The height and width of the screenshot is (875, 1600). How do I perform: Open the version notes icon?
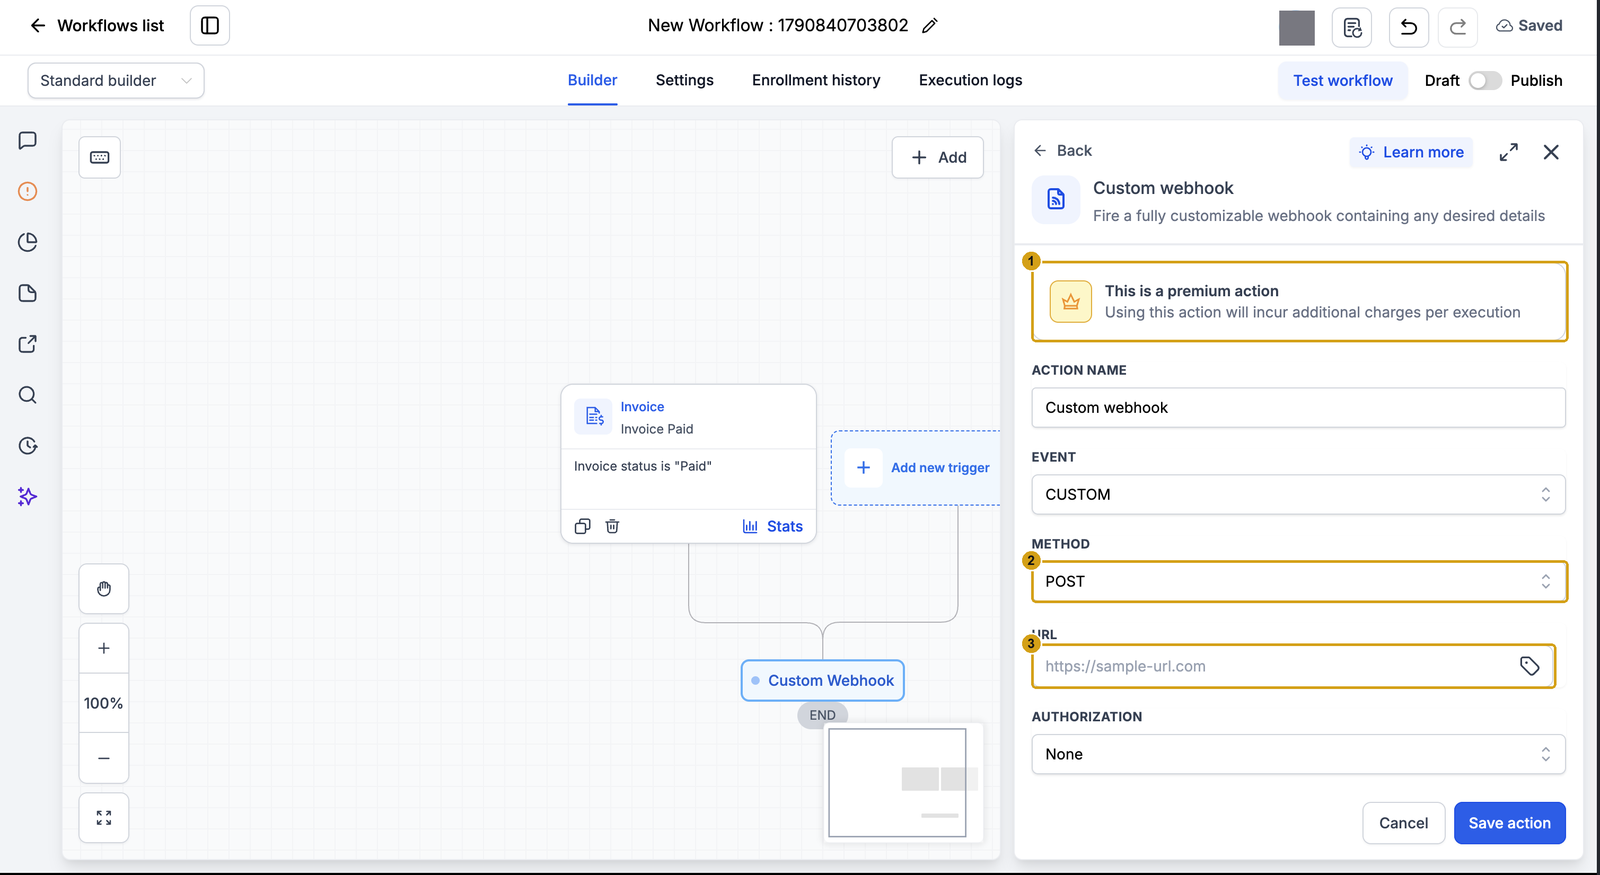point(1352,27)
